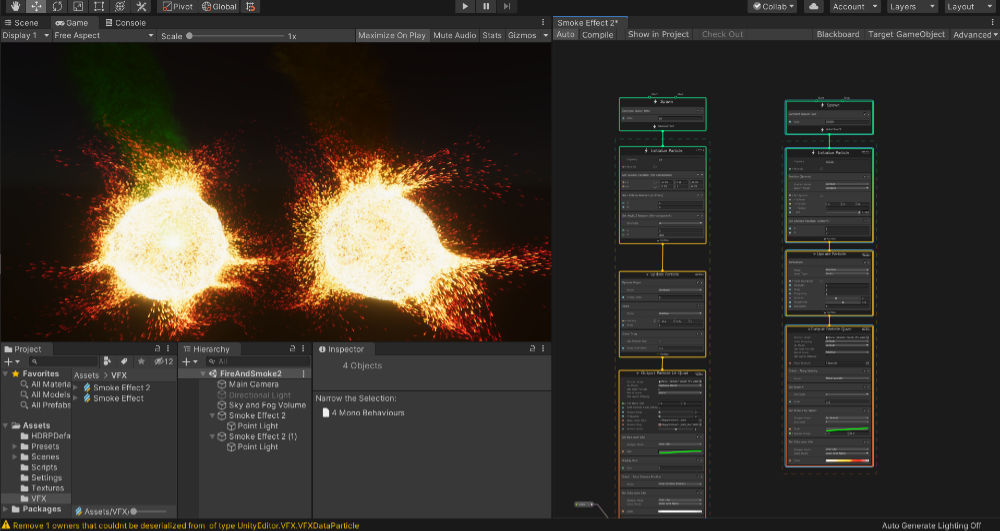
Task: Click the Blackboard button
Action: (x=837, y=34)
